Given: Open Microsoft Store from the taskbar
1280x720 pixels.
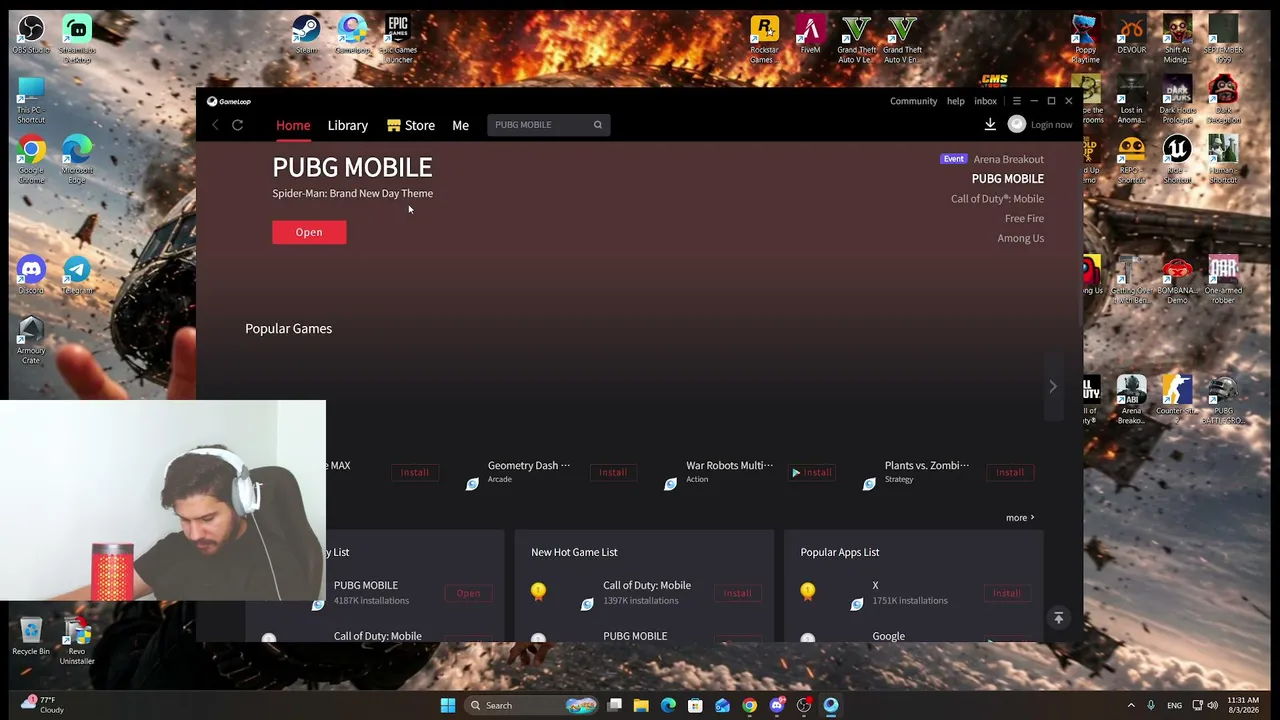Looking at the screenshot, I should point(695,705).
